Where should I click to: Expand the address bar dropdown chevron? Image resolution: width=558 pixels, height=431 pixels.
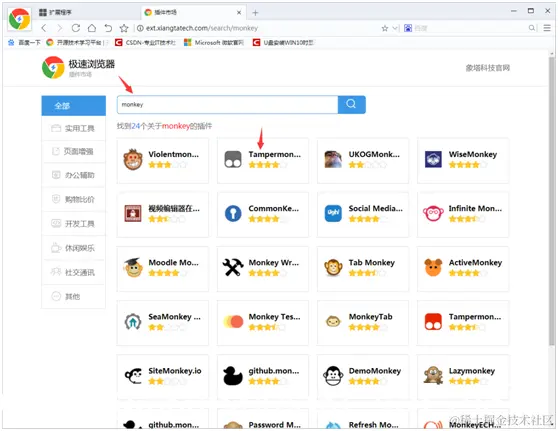pyautogui.click(x=394, y=28)
